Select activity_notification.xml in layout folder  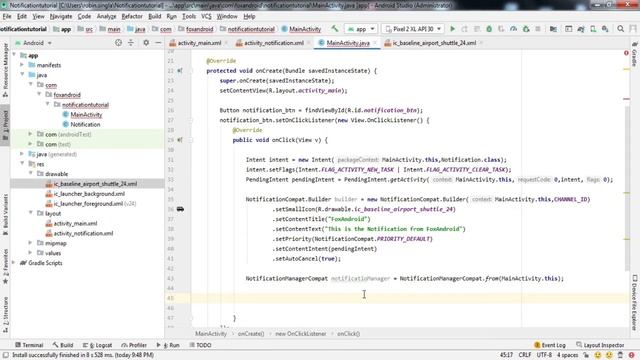[83, 233]
